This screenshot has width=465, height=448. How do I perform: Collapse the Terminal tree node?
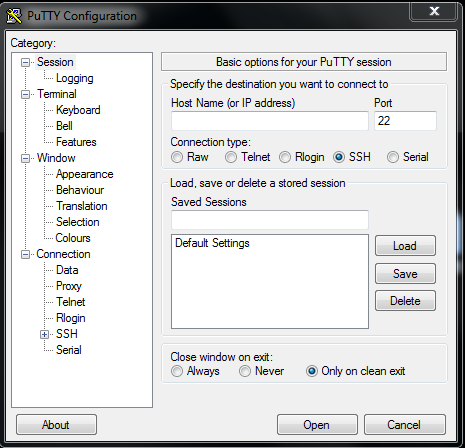point(25,94)
